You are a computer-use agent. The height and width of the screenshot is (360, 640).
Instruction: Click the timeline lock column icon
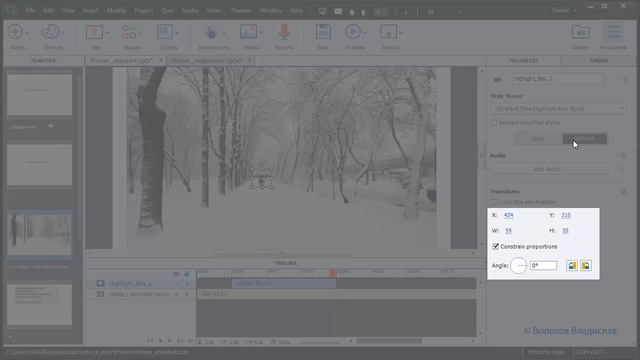187,274
